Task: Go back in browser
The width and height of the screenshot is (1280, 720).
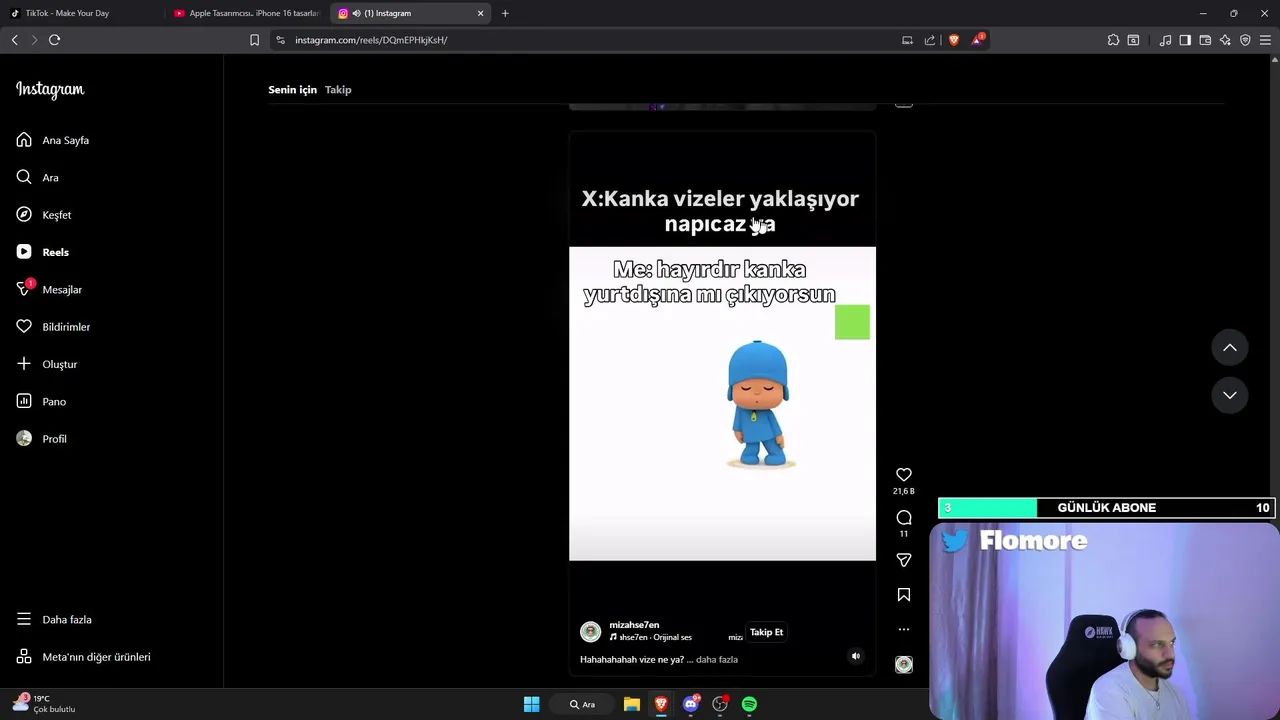Action: click(x=15, y=40)
